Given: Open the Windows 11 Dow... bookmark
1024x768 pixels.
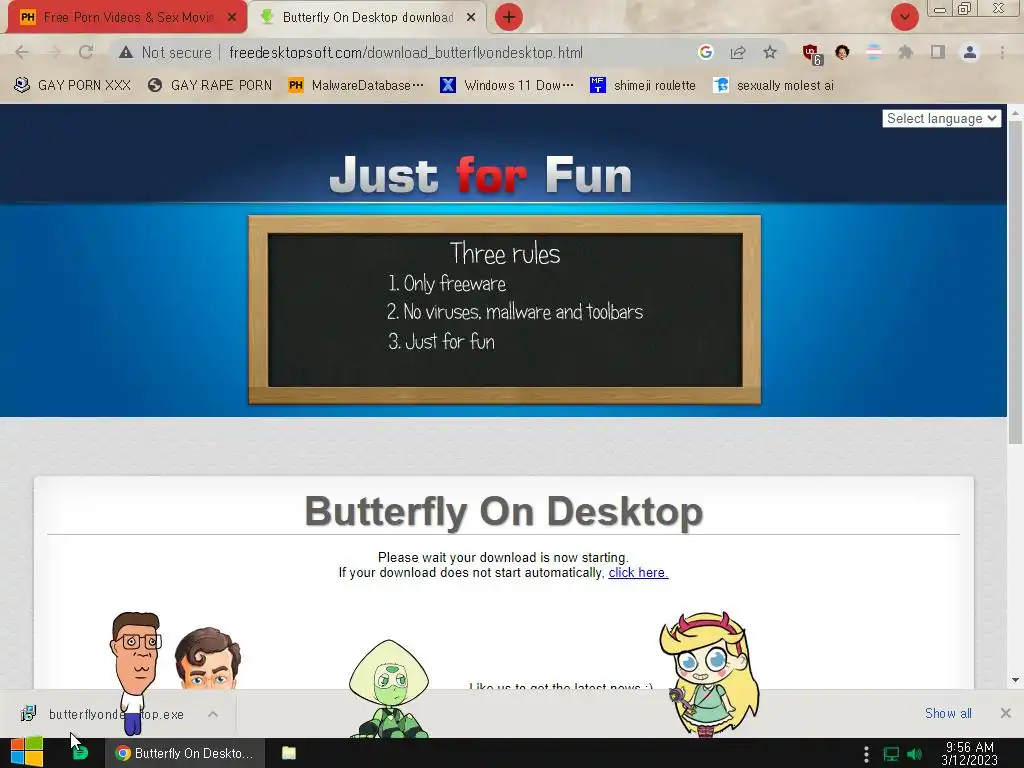Looking at the screenshot, I should click(x=507, y=85).
